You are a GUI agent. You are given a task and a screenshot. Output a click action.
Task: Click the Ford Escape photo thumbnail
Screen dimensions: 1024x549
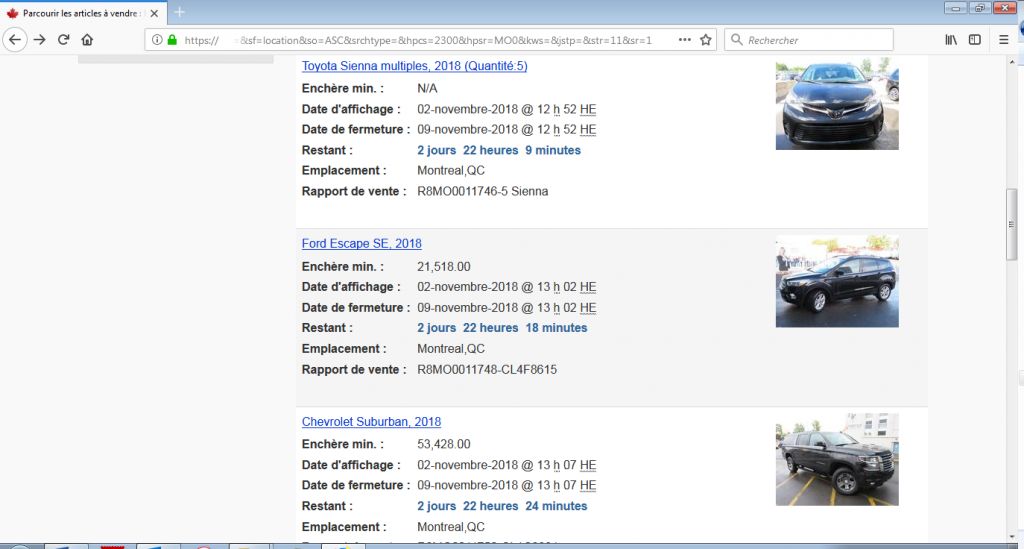point(836,281)
